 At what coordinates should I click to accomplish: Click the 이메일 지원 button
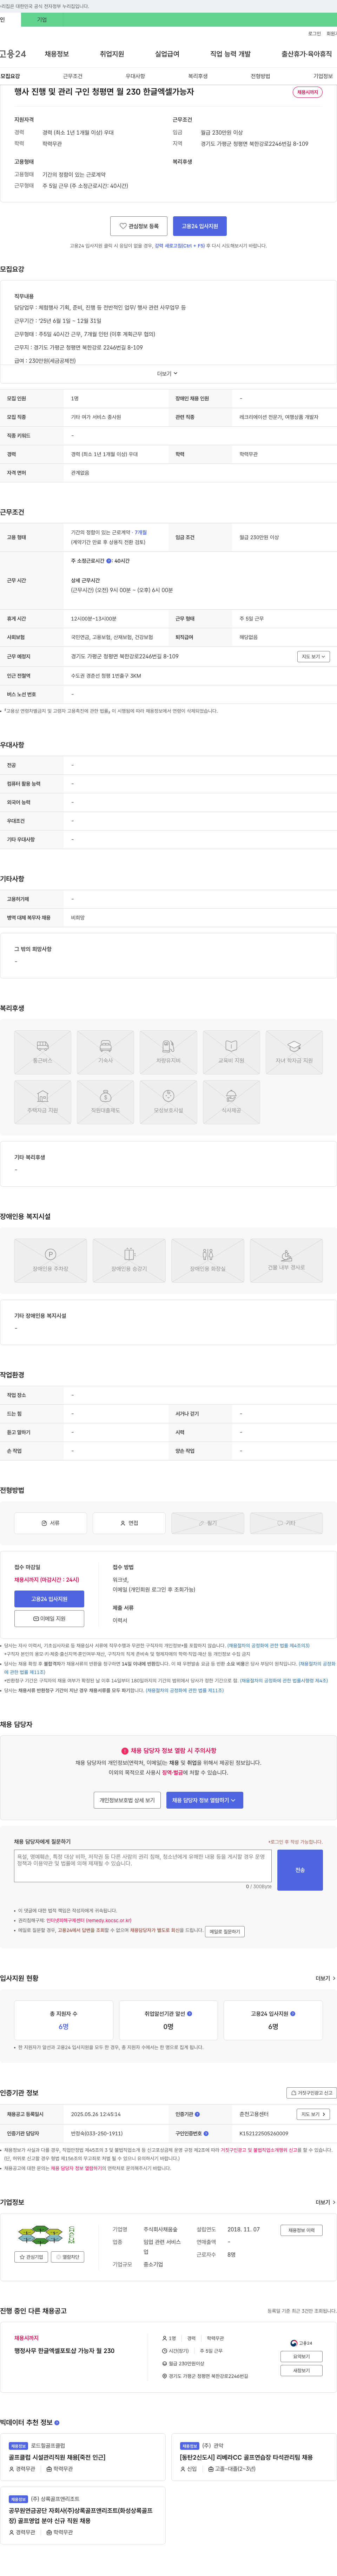(49, 1618)
